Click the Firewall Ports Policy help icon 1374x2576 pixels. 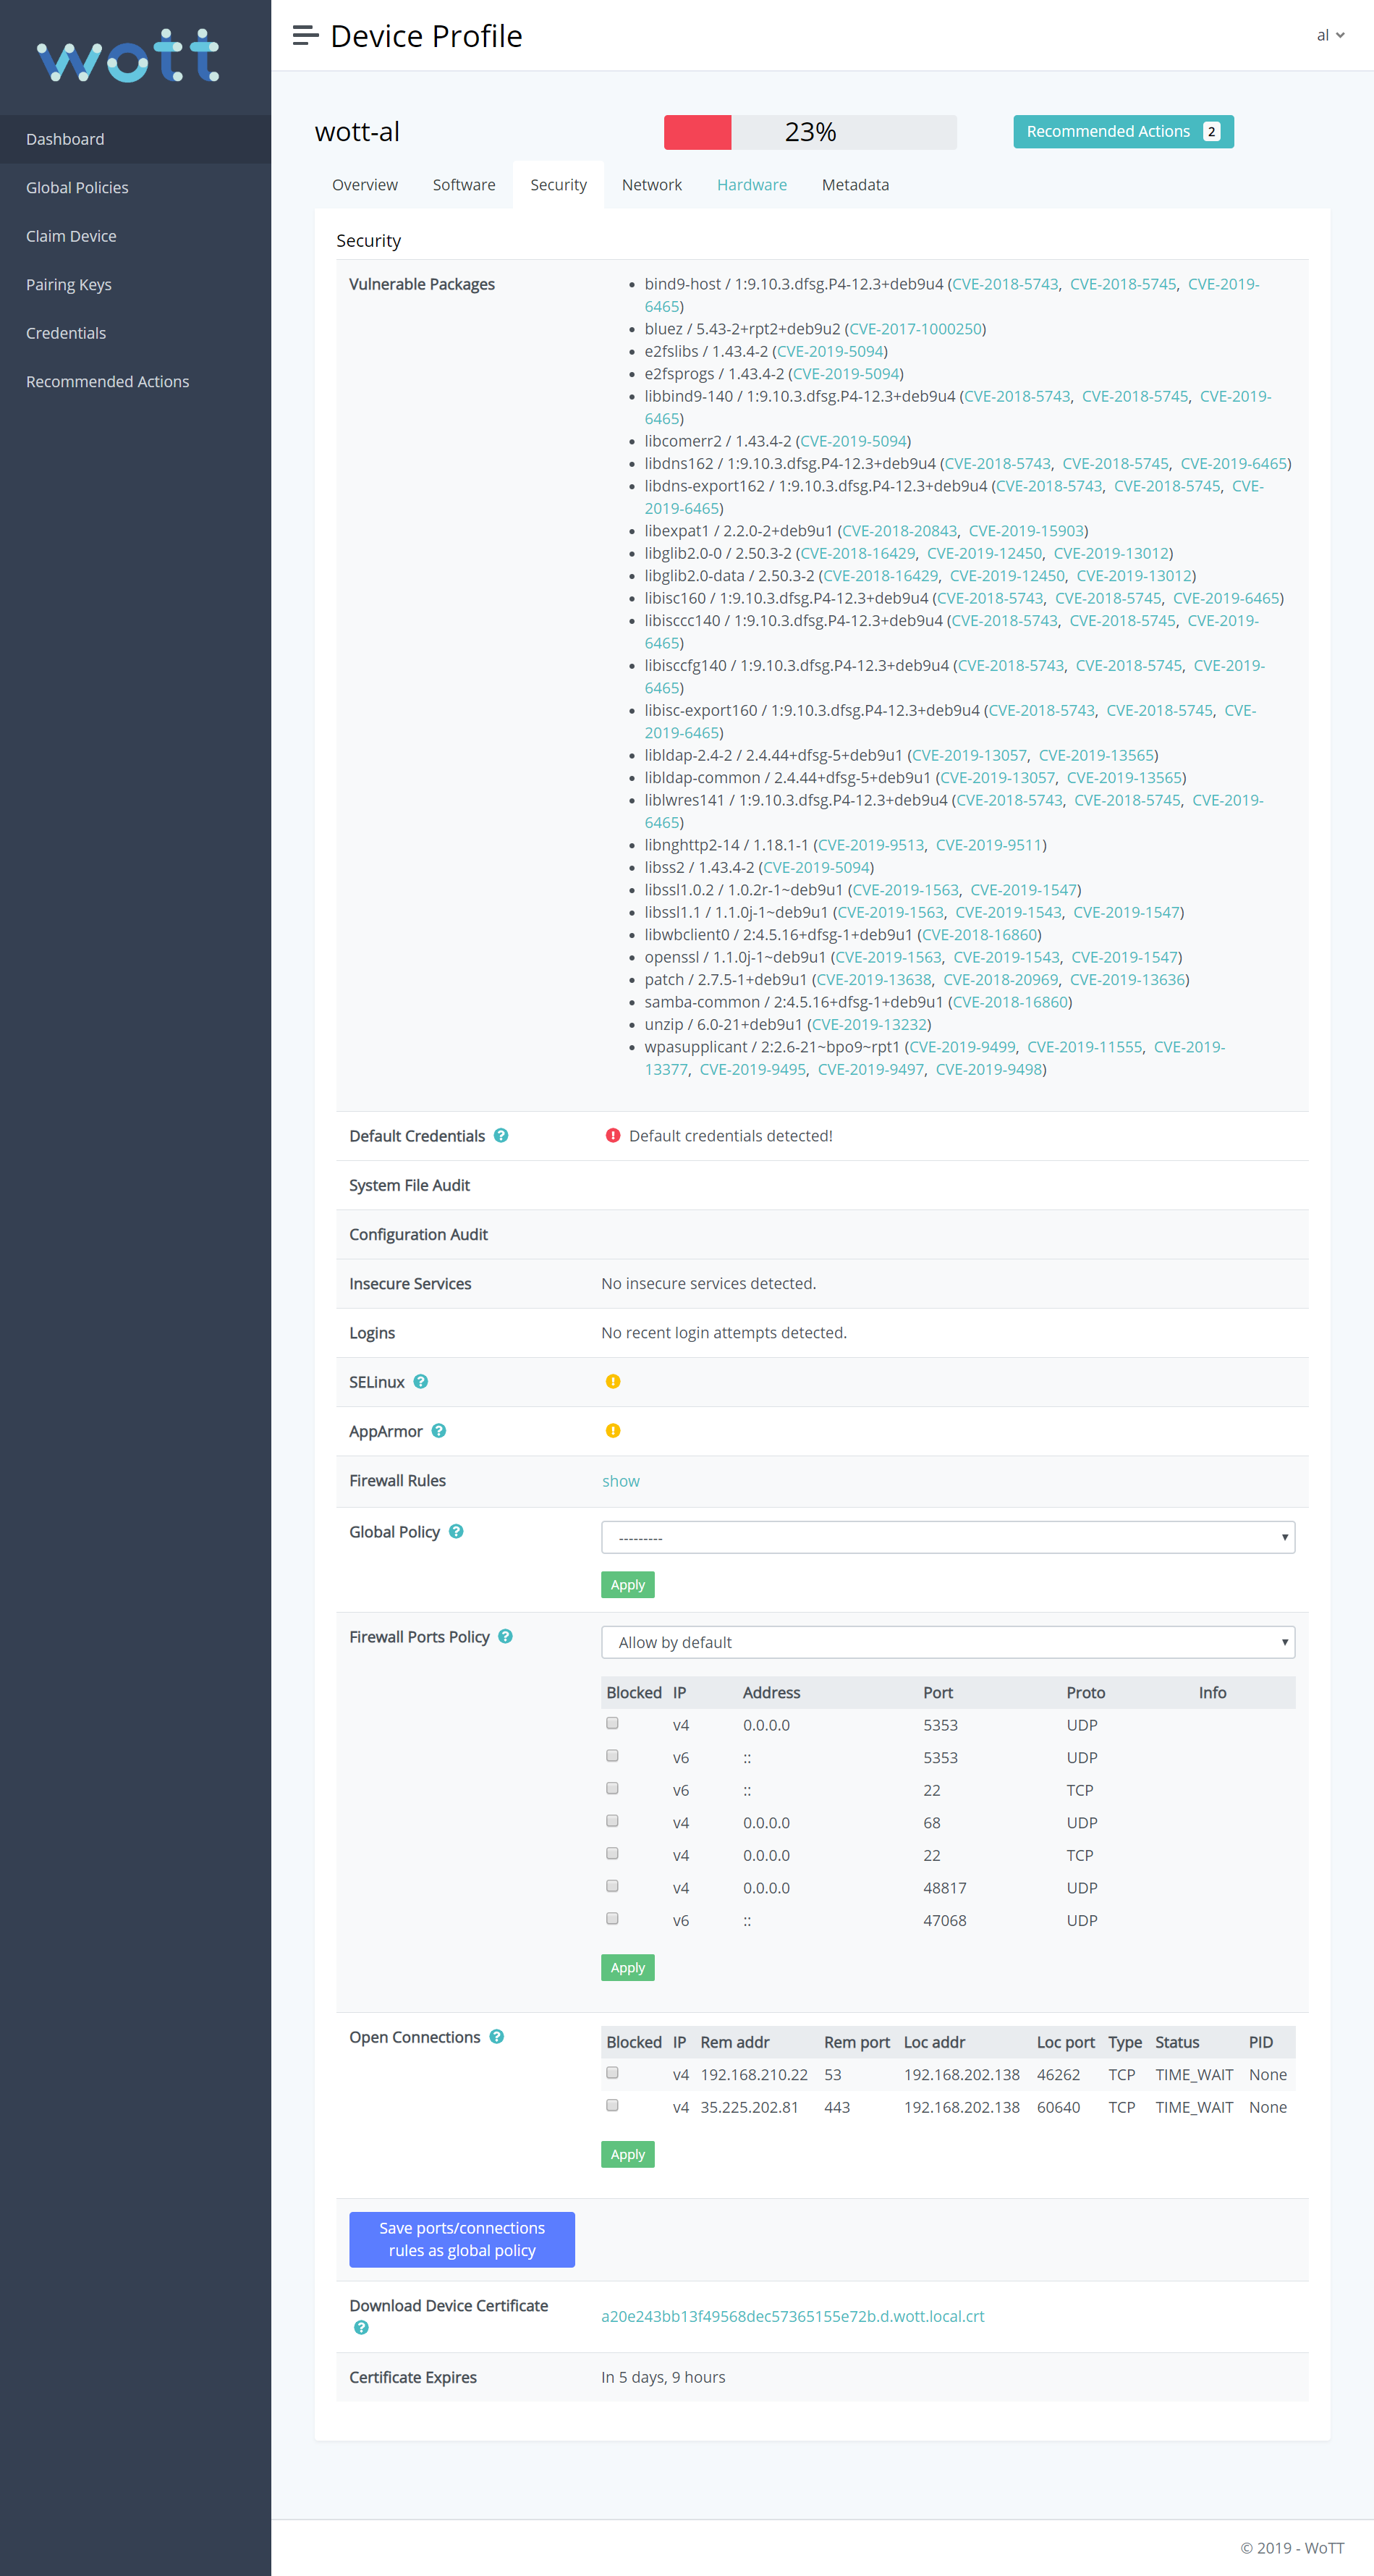505,1636
